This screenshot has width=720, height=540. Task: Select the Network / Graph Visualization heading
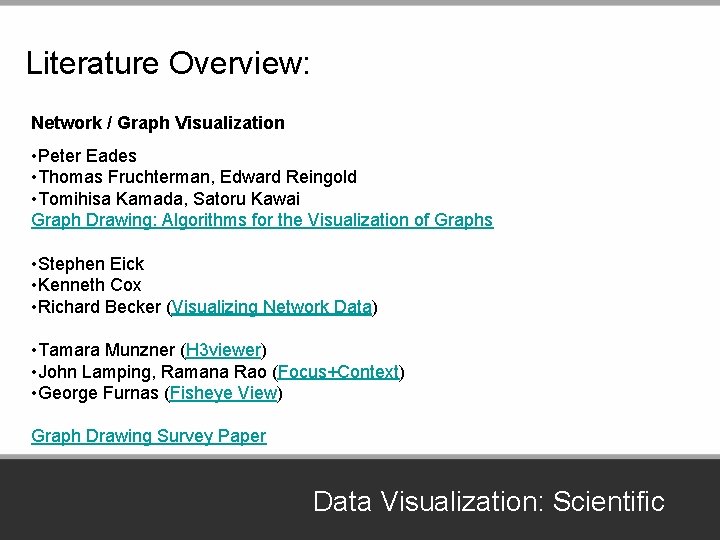click(x=158, y=123)
